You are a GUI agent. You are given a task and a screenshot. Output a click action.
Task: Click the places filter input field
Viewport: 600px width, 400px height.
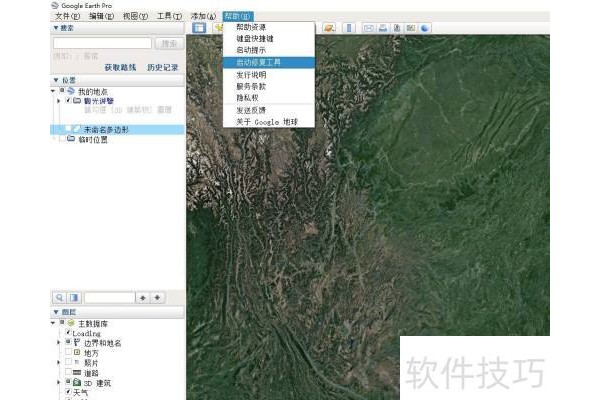[109, 297]
